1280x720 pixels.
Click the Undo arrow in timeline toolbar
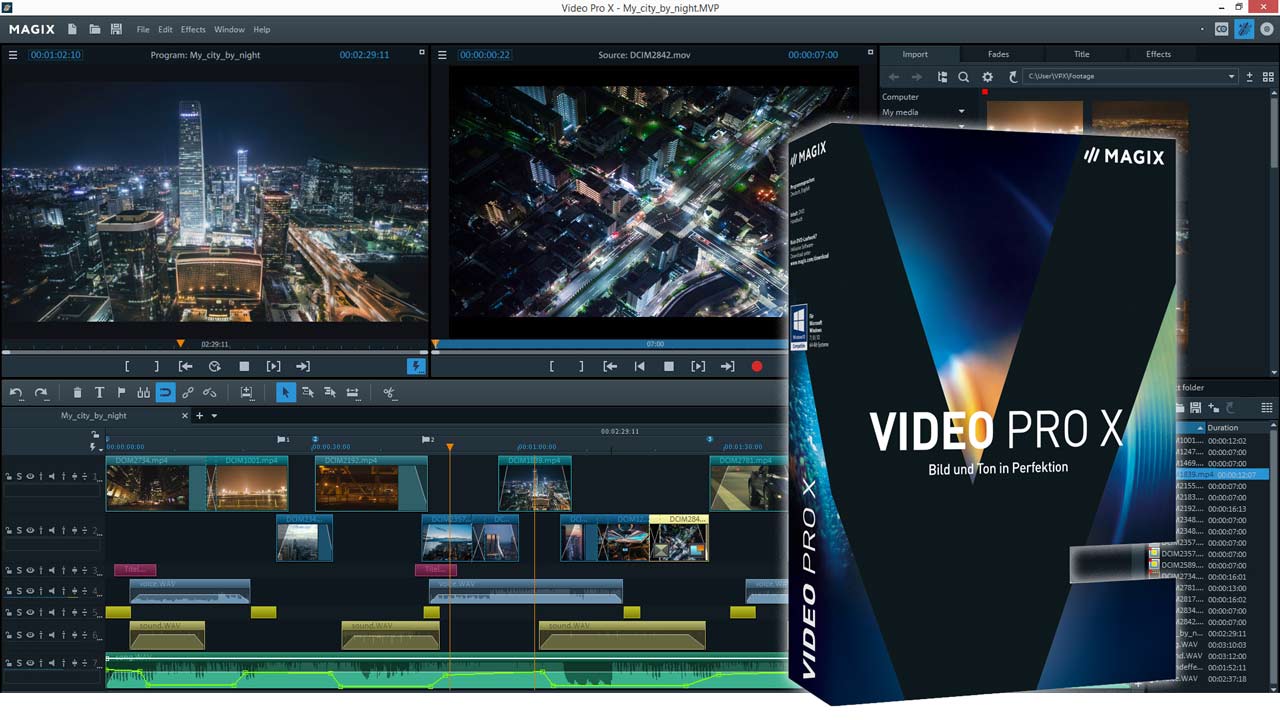coord(17,393)
